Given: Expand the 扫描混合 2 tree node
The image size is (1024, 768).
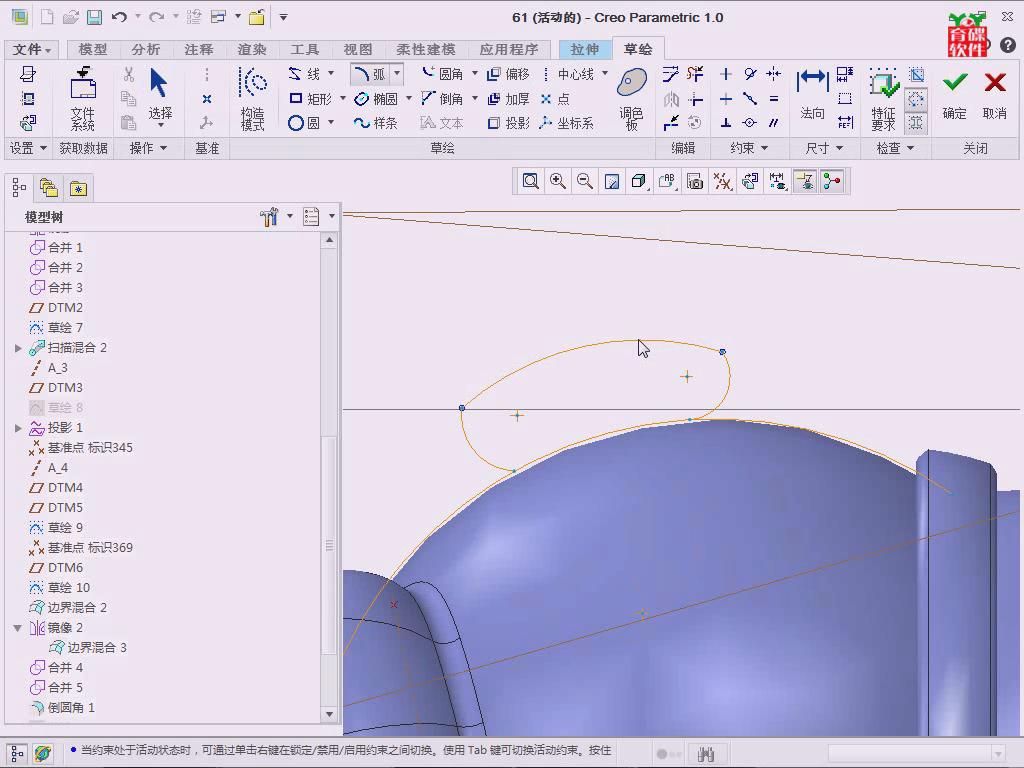Looking at the screenshot, I should (18, 348).
